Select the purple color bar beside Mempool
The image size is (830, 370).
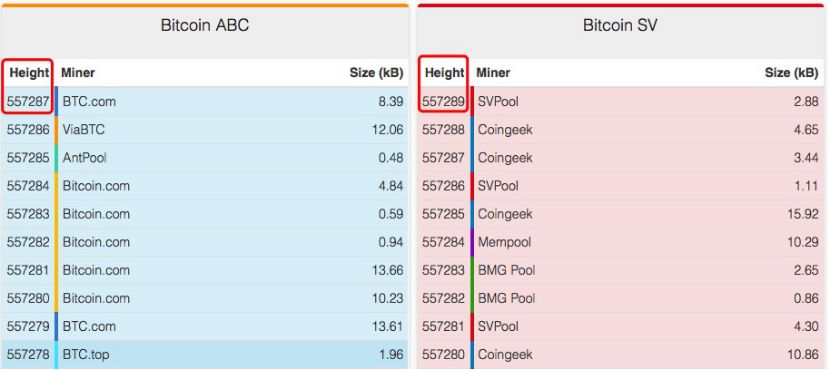point(471,242)
